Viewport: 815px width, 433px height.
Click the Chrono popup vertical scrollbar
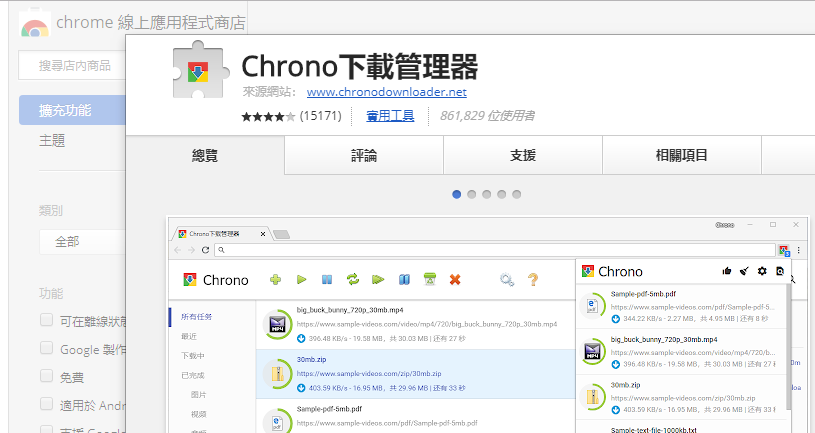(788, 347)
